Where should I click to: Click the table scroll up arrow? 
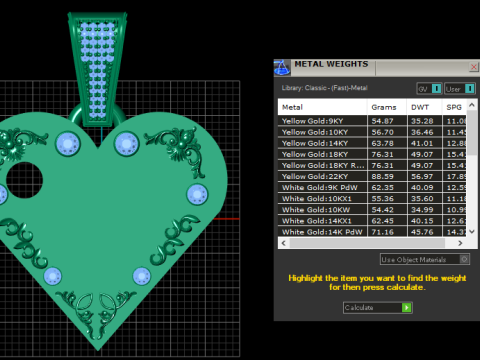pos(472,105)
